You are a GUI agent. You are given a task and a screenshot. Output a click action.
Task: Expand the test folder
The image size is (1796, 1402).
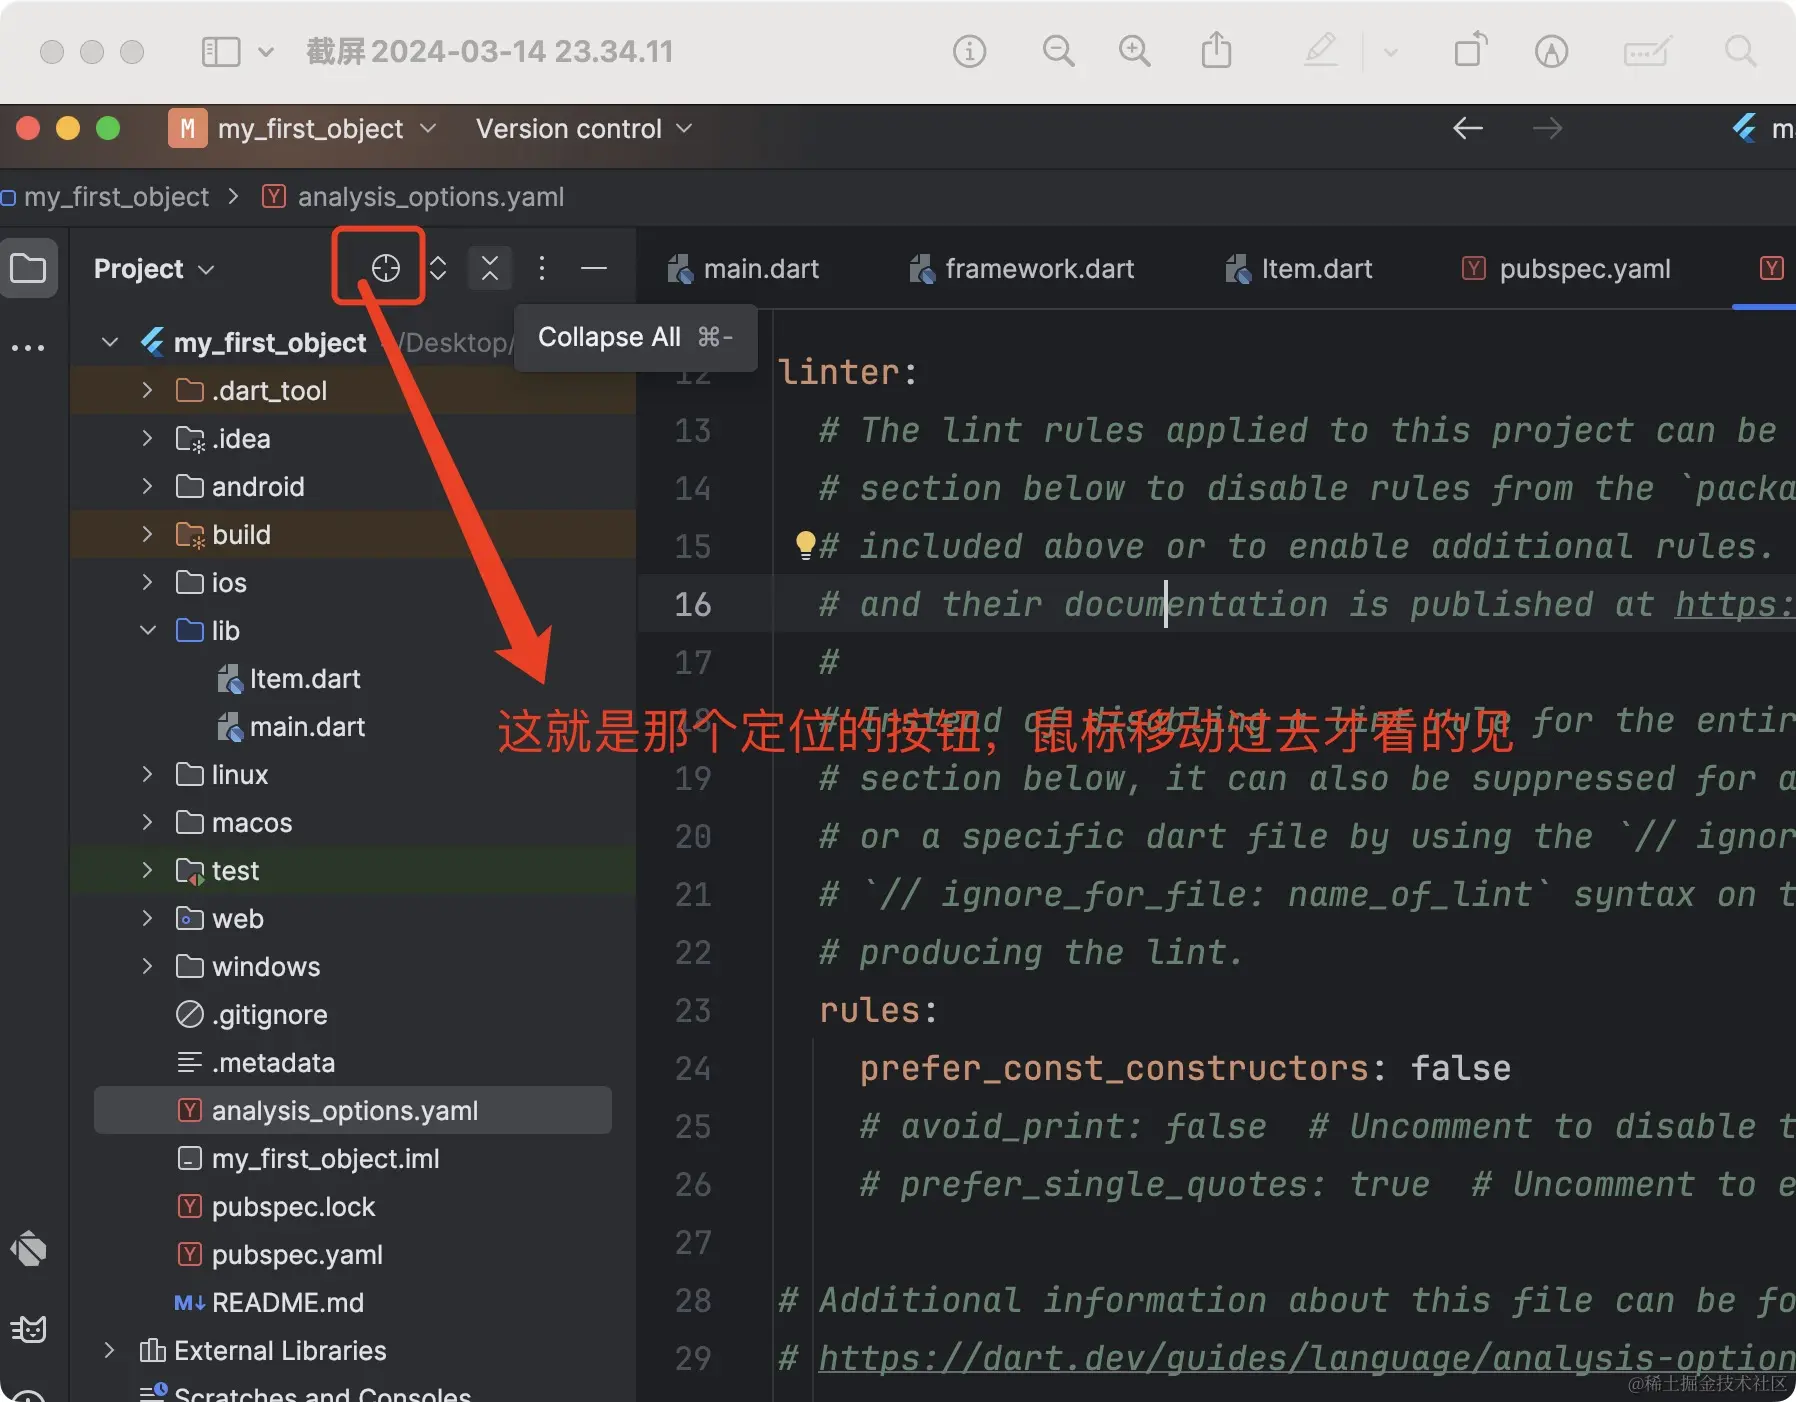(148, 871)
